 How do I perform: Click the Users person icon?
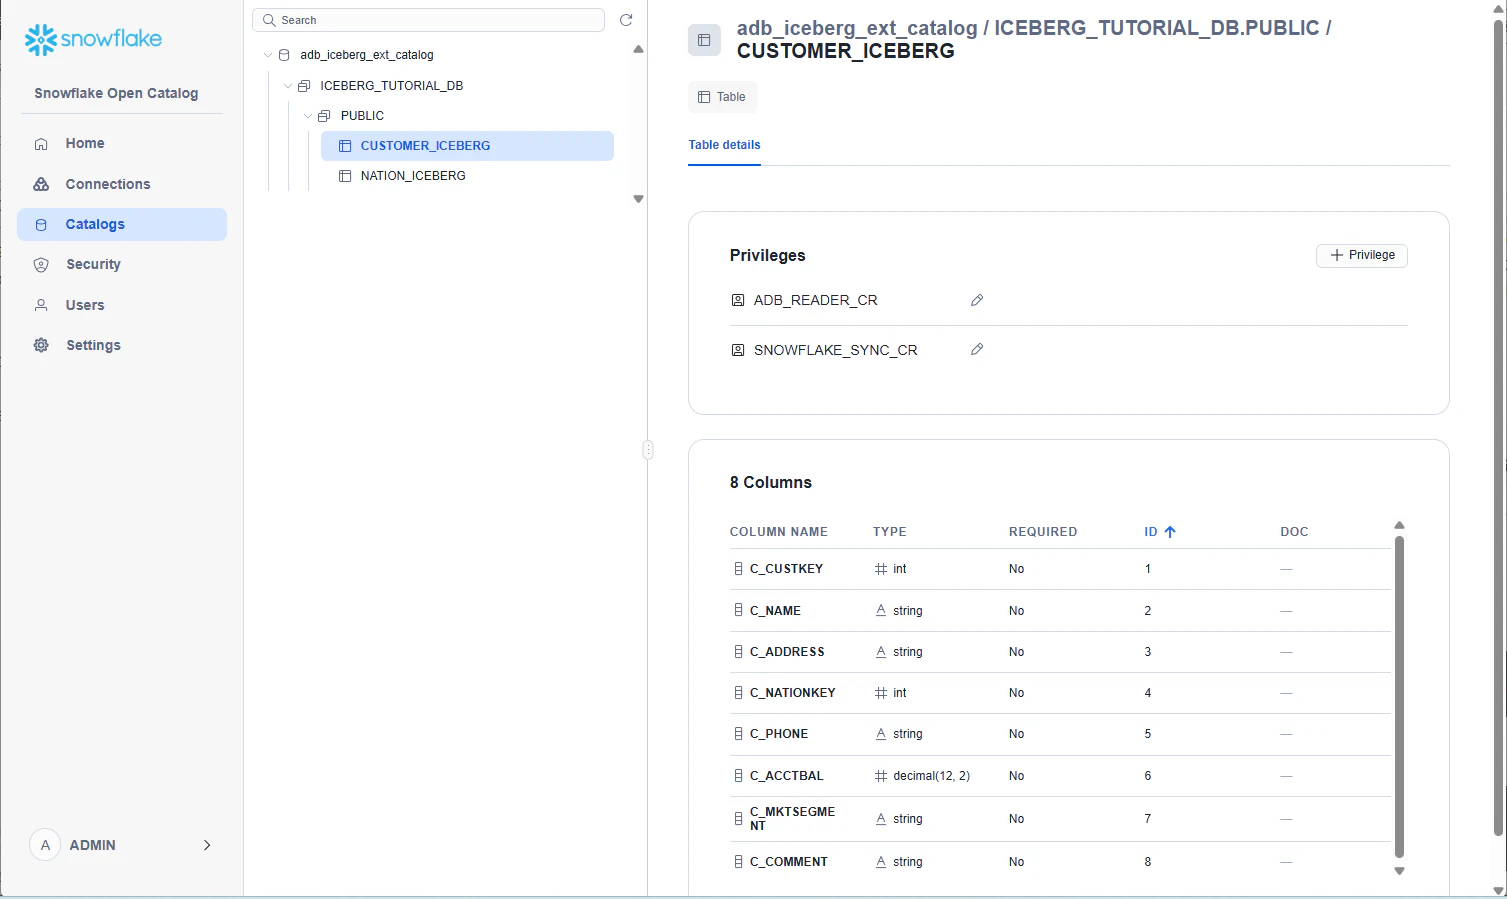point(41,305)
